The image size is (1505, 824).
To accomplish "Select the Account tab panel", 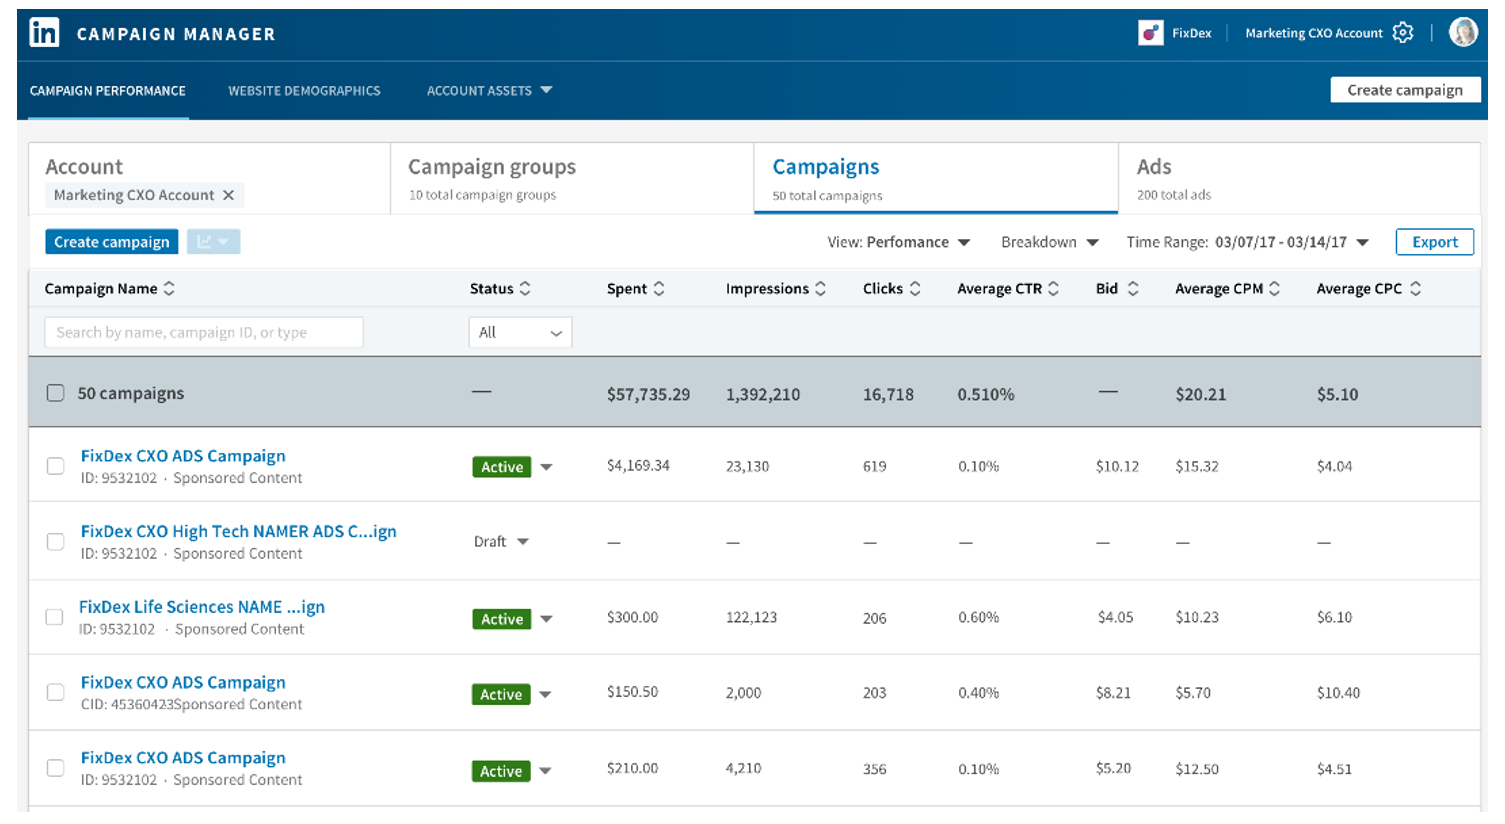I will [x=209, y=179].
